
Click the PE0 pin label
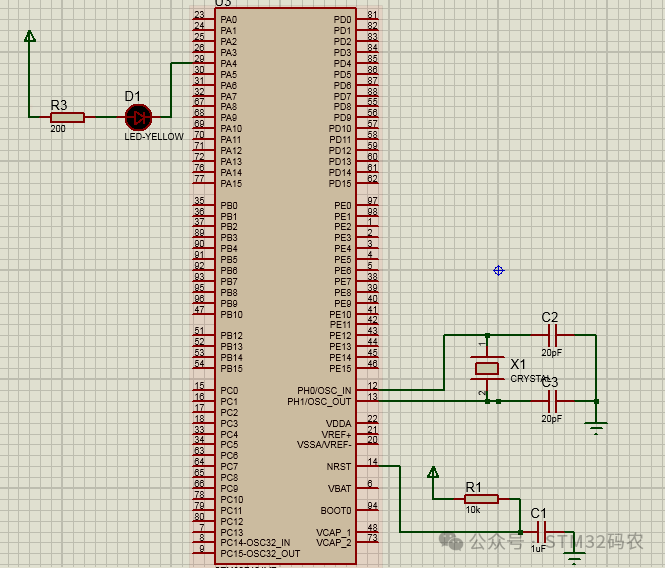pos(343,205)
